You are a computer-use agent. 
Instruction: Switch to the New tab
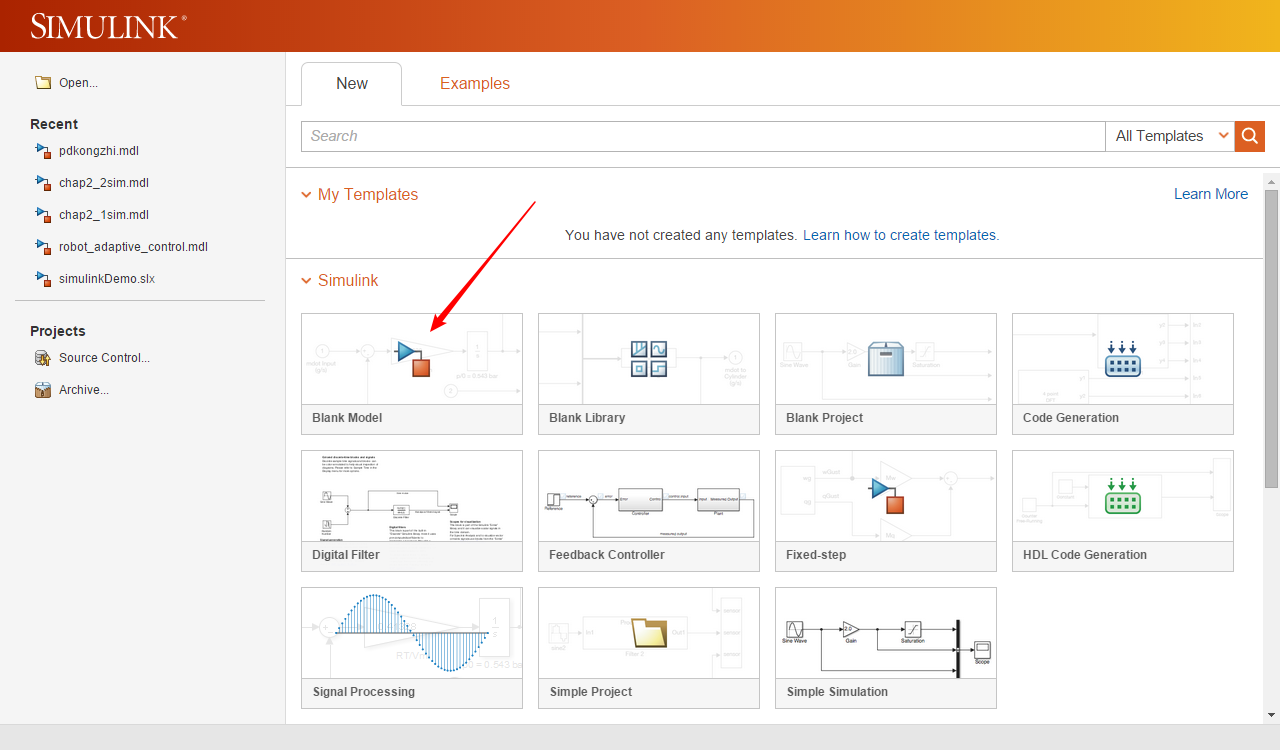pyautogui.click(x=352, y=84)
